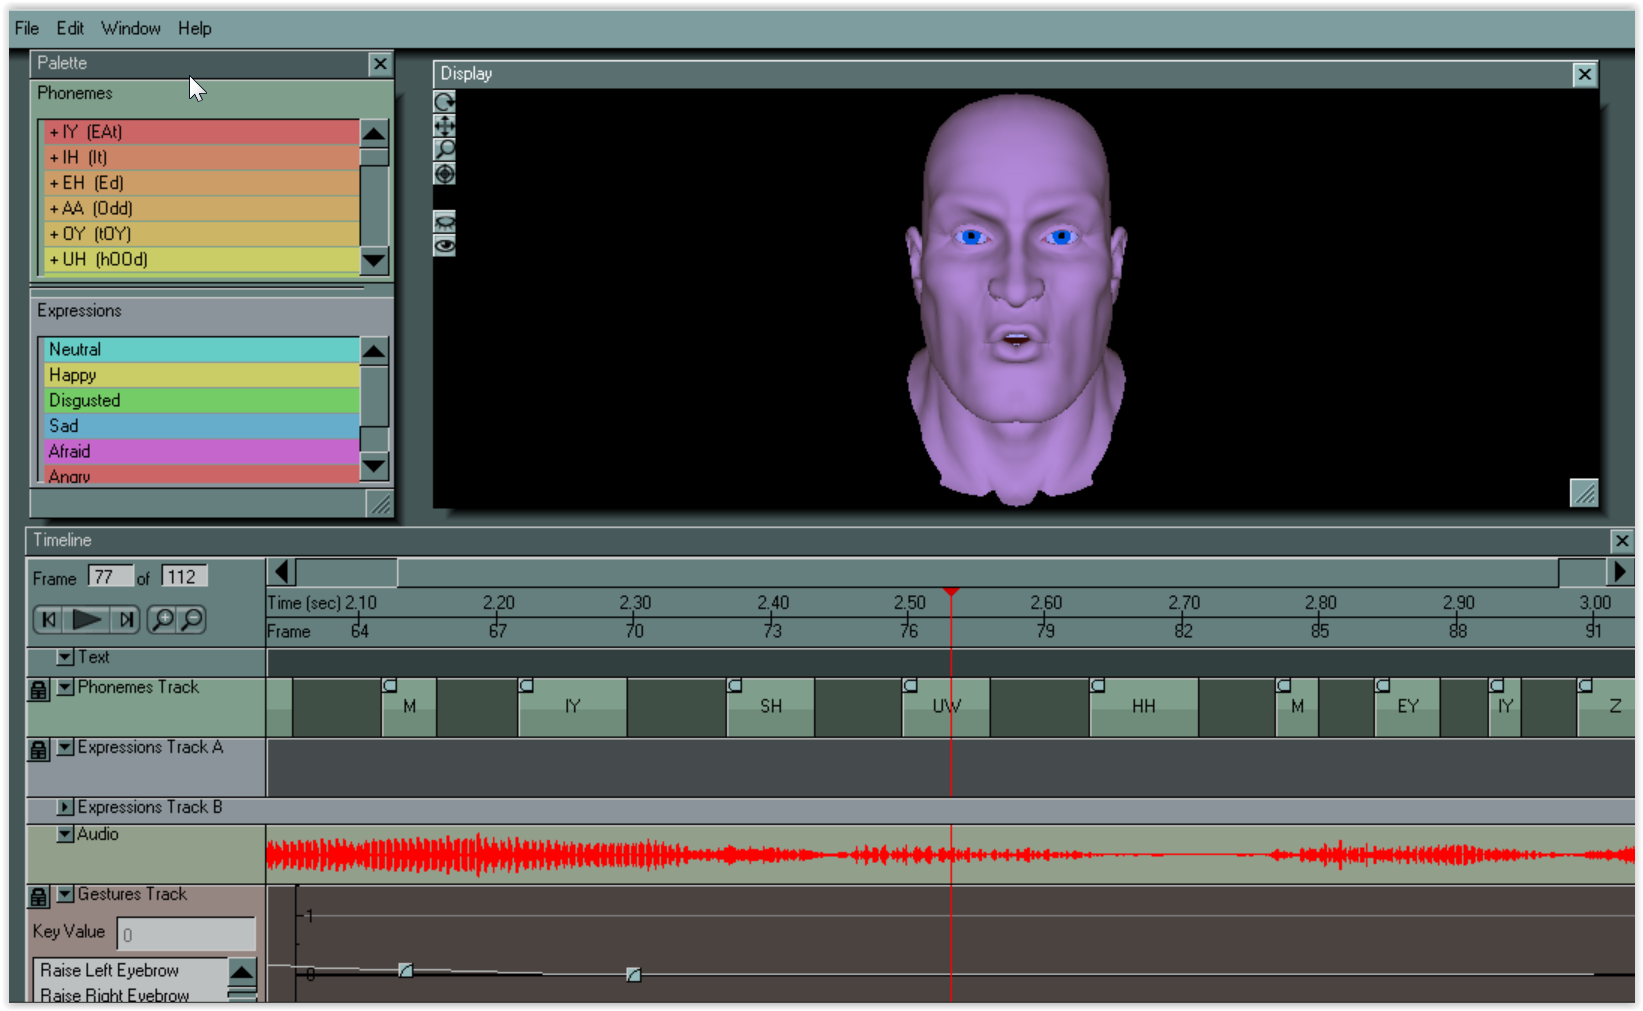Open the Window menu
This screenshot has height=1011, width=1643.
(131, 28)
